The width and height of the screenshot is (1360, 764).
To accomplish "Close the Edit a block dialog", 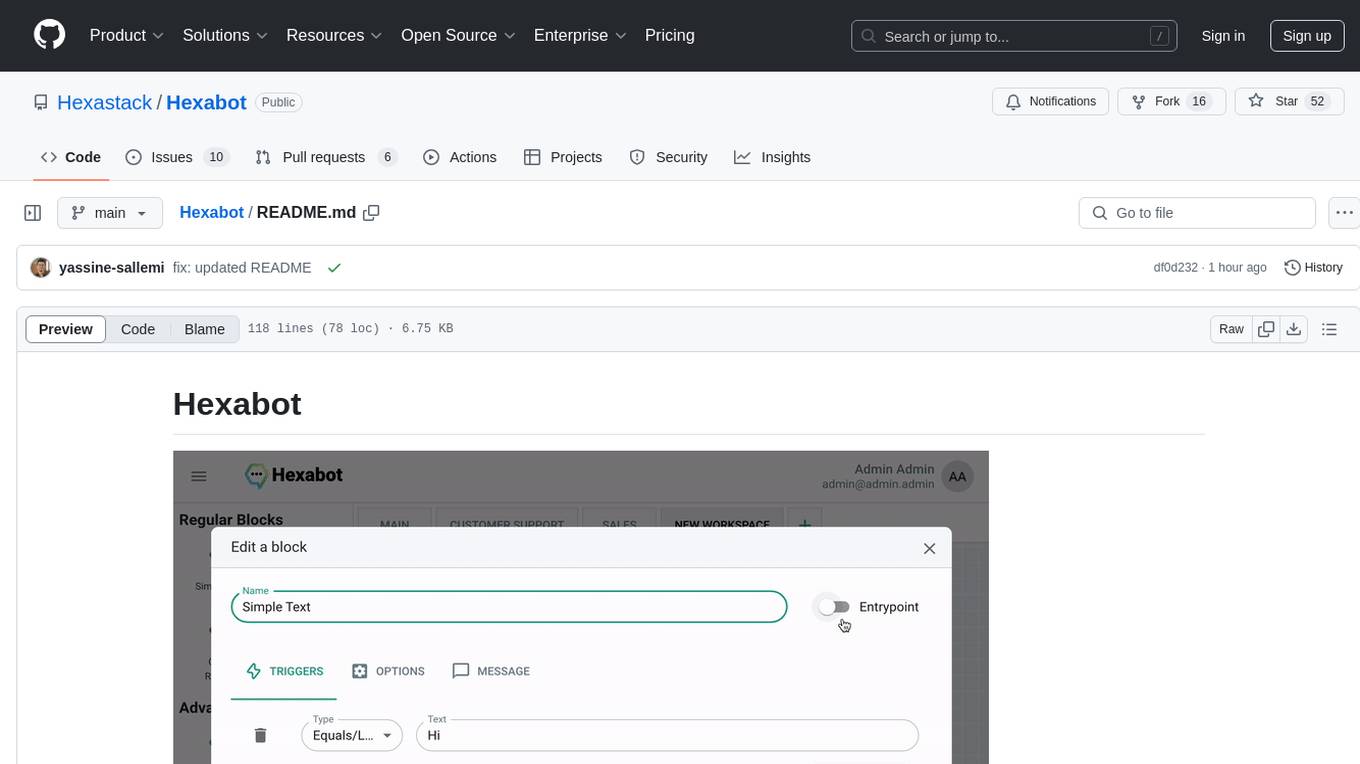I will coord(929,548).
